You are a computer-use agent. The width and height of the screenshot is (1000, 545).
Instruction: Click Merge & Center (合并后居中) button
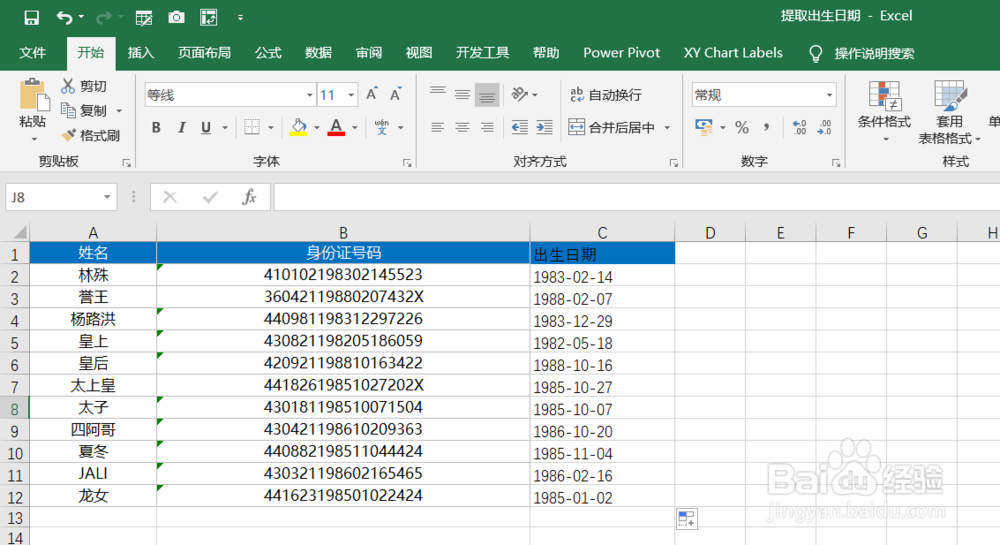pos(612,127)
